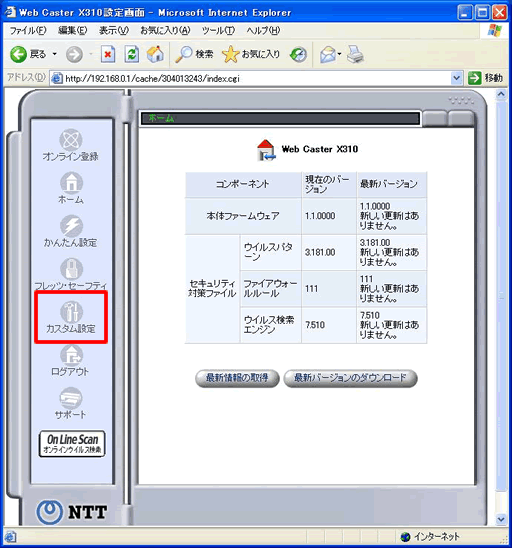Open the ファイル(F) menu
The height and width of the screenshot is (548, 512).
pos(28,31)
